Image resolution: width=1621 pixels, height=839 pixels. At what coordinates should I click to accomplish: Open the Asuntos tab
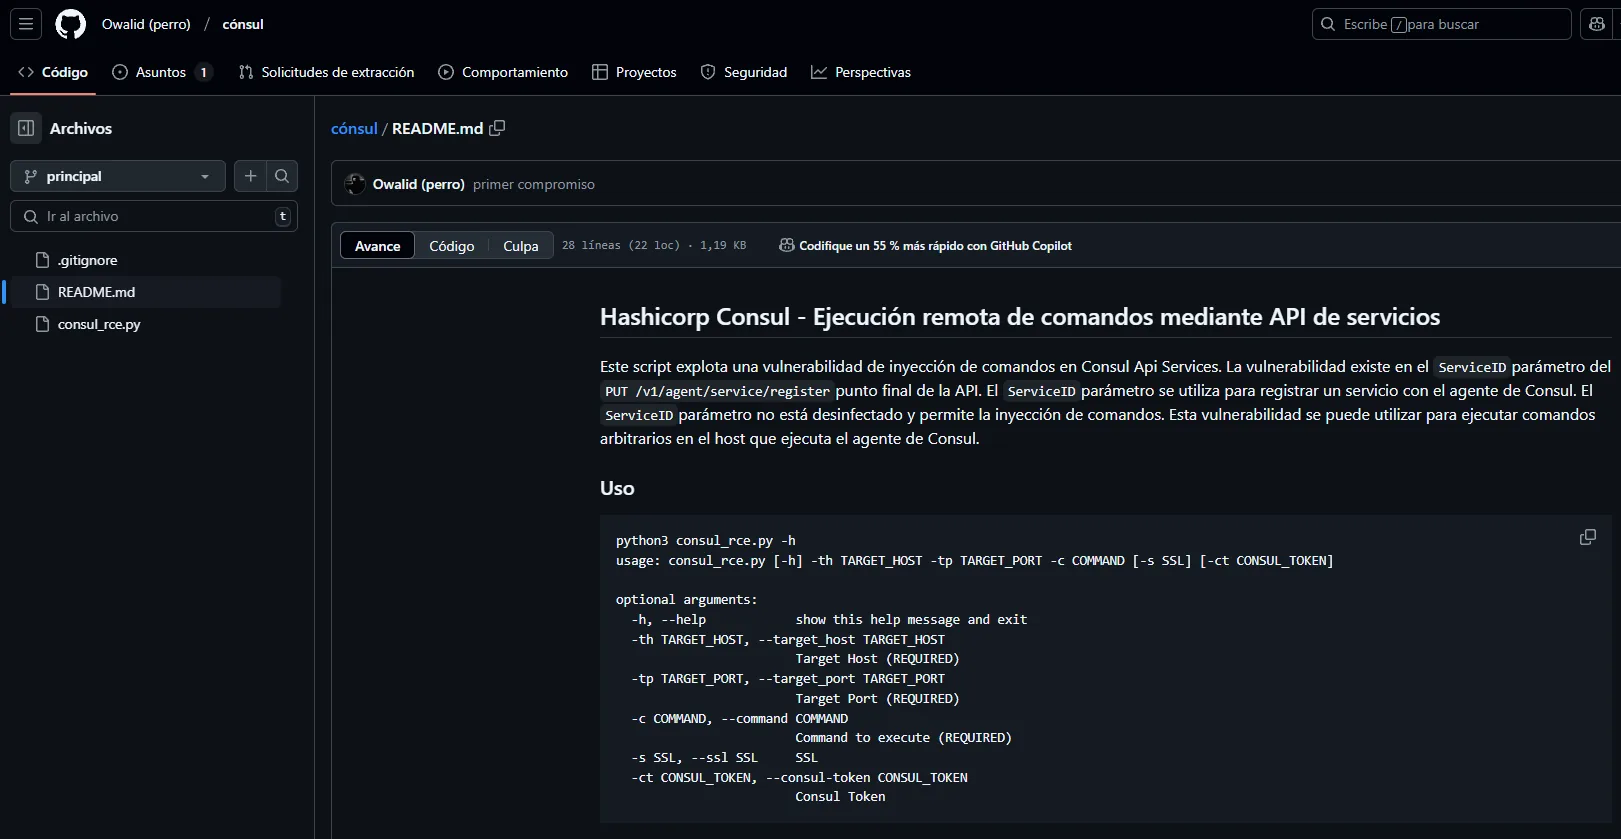162,72
